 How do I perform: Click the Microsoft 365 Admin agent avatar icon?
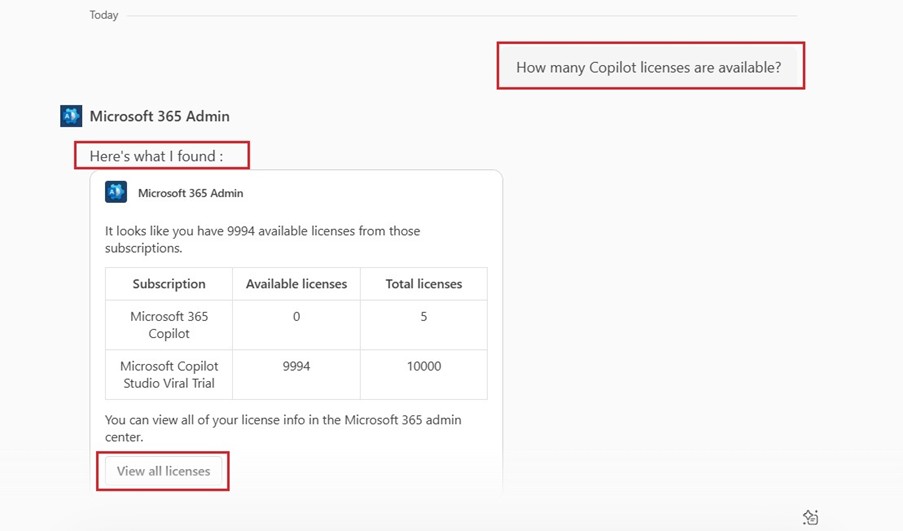click(71, 116)
